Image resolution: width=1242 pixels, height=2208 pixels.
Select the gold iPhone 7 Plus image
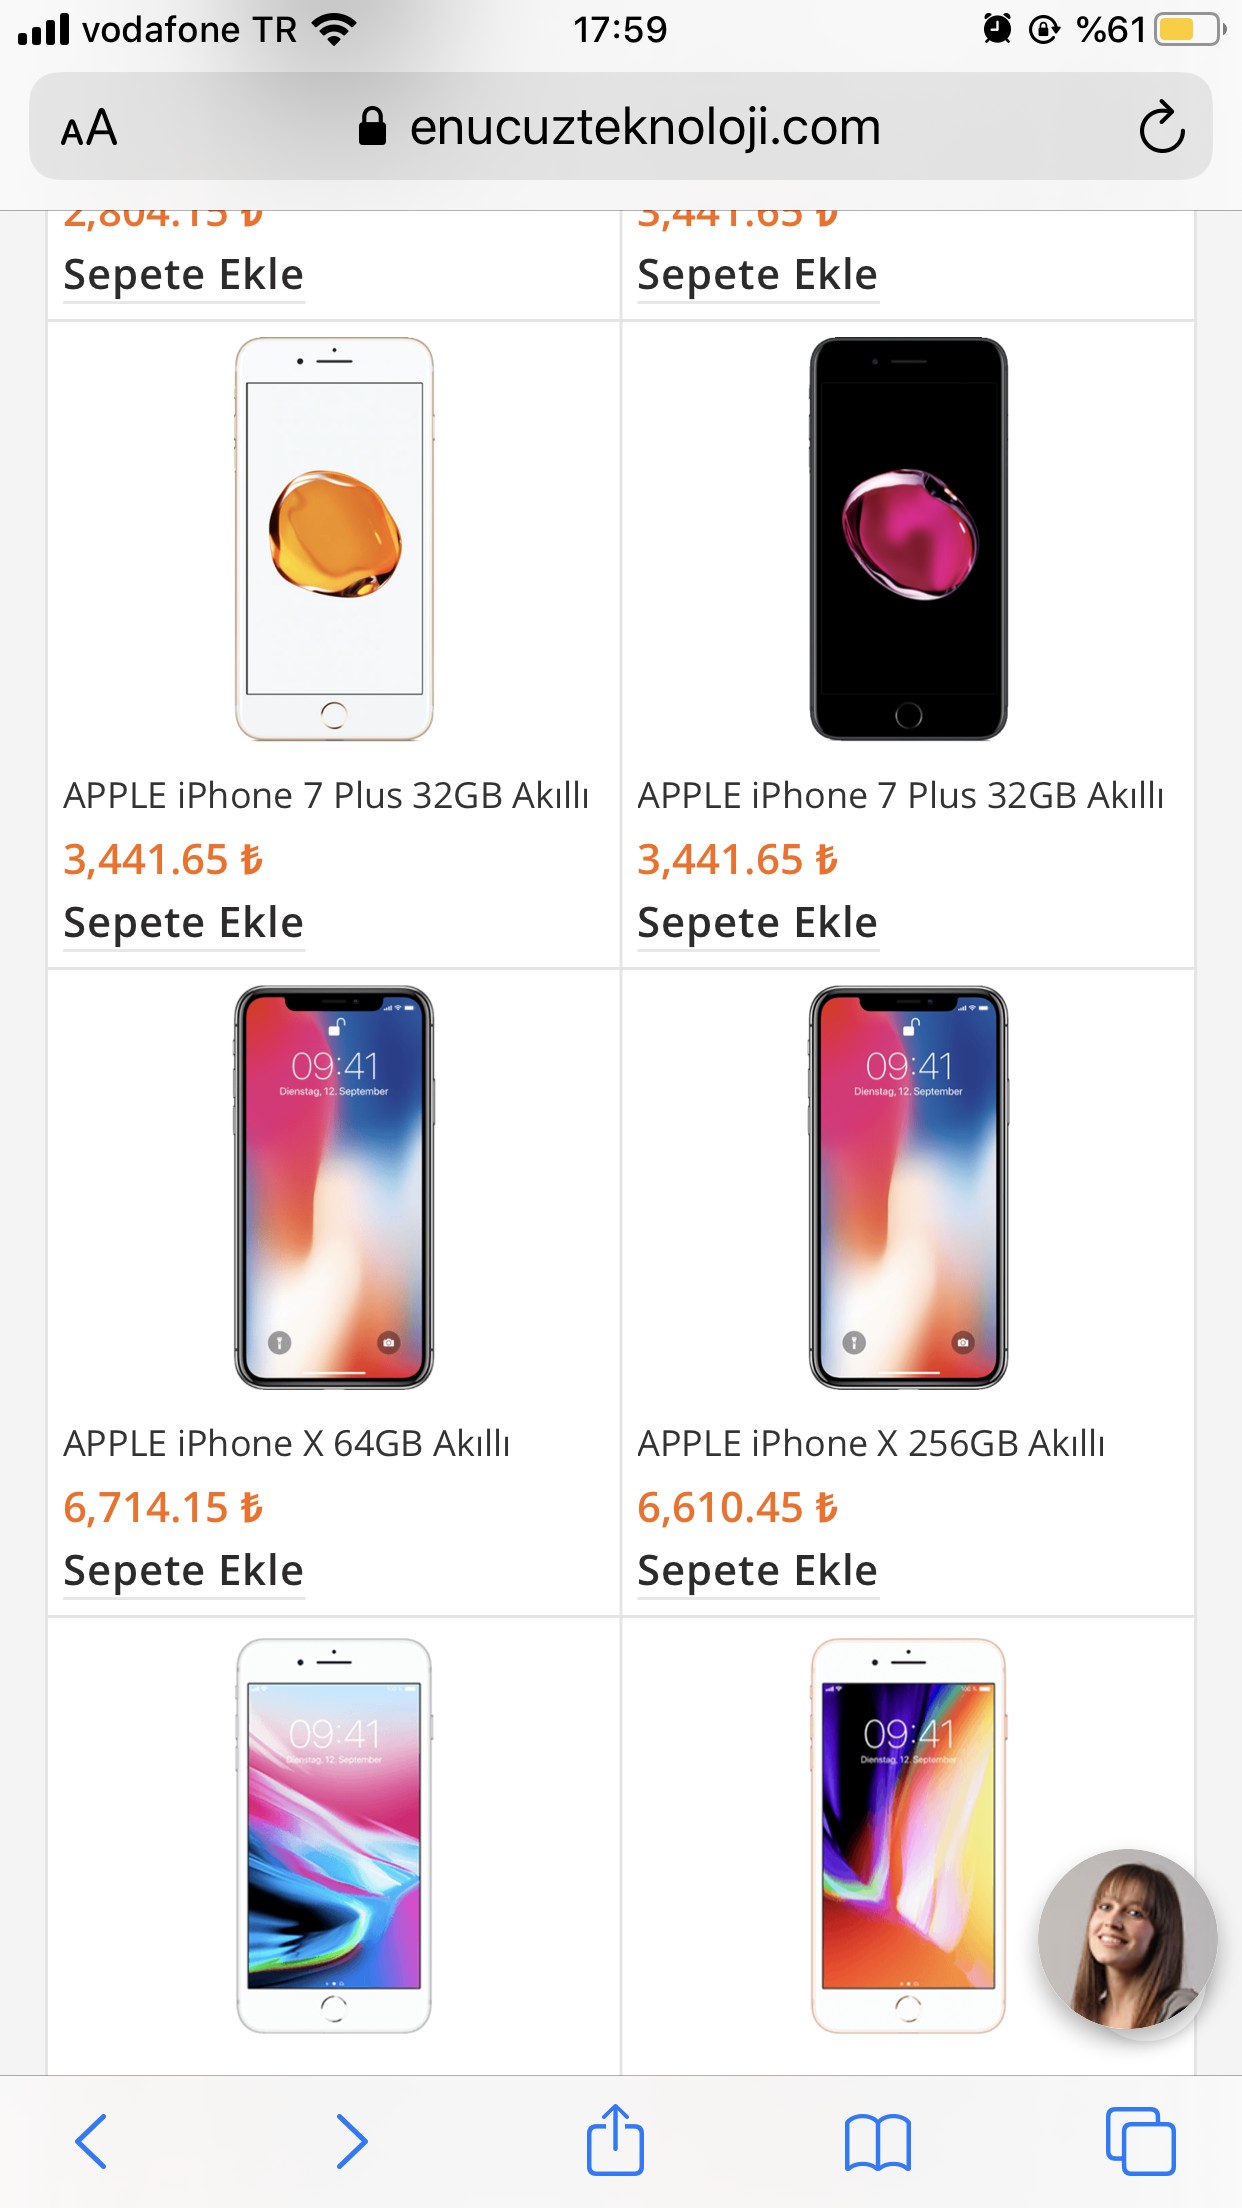[x=334, y=539]
